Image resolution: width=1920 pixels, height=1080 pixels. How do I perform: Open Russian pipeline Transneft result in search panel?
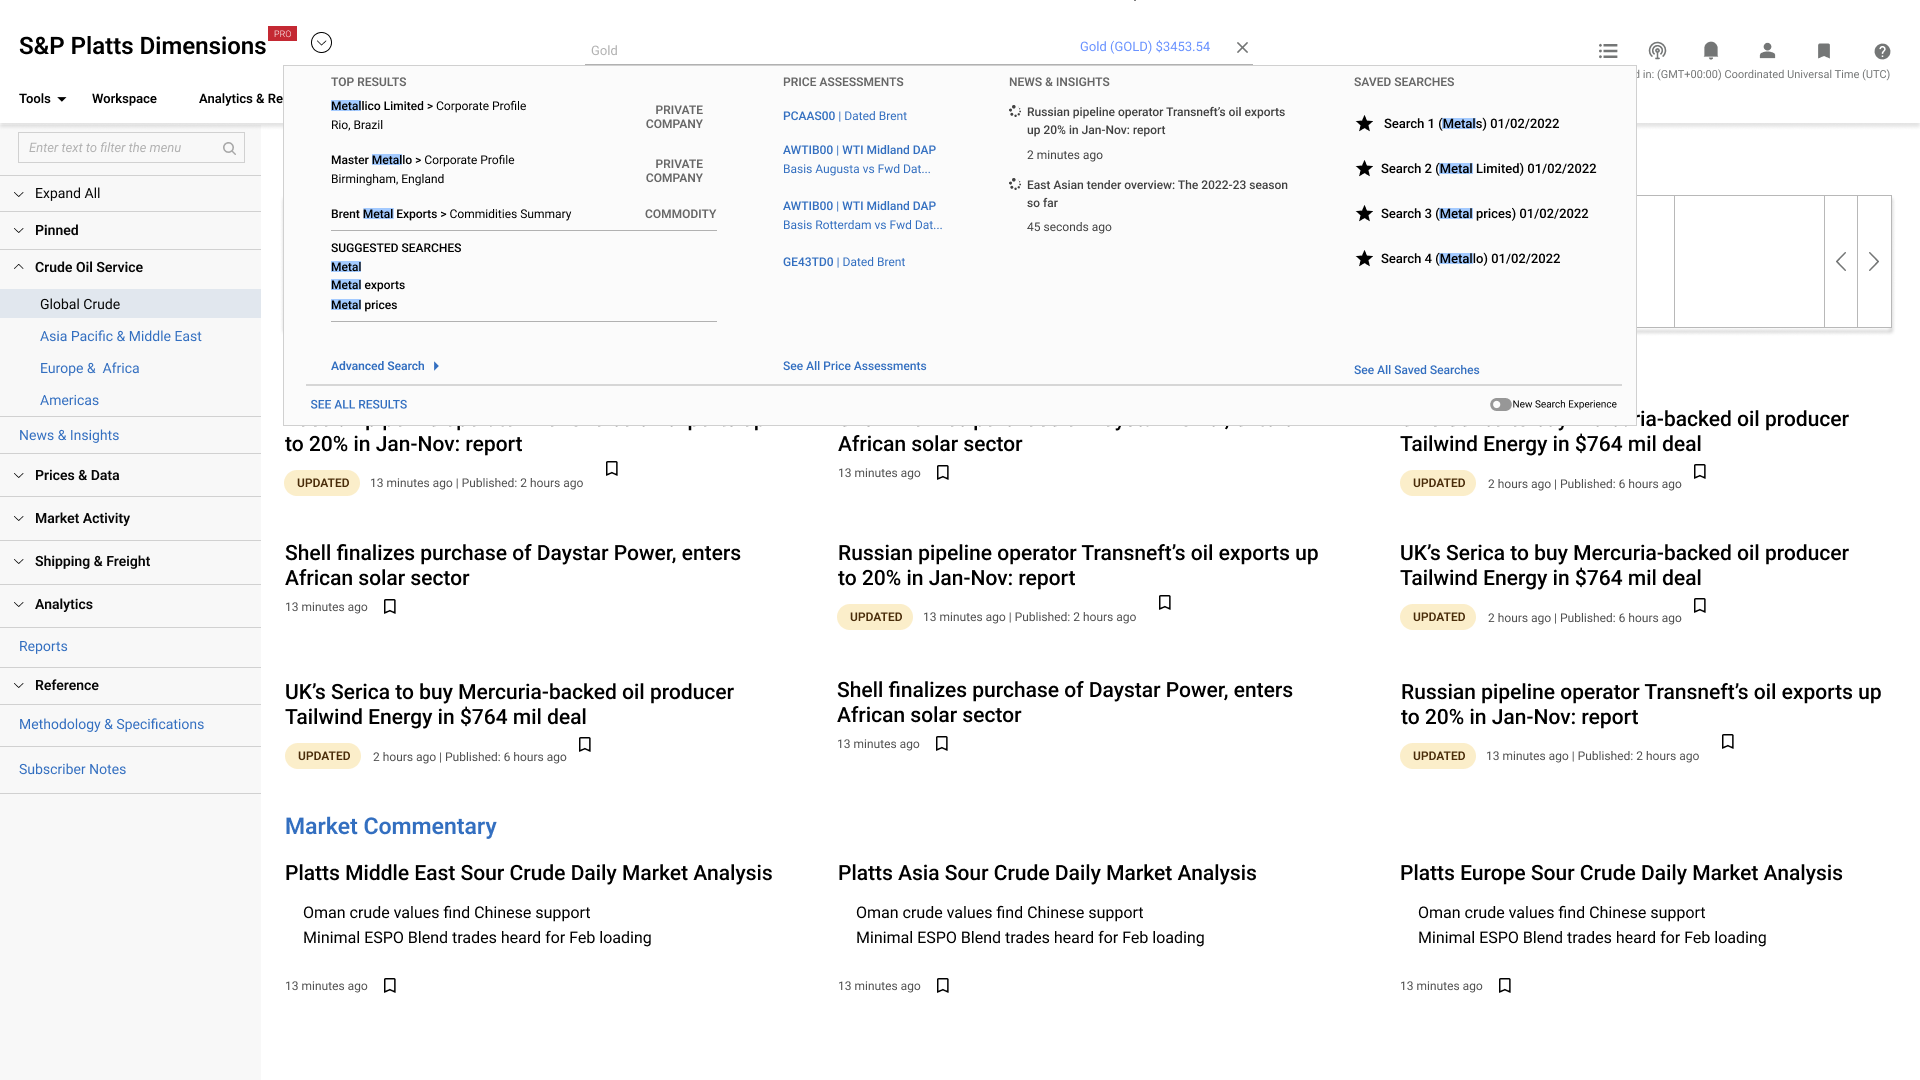pos(1155,121)
